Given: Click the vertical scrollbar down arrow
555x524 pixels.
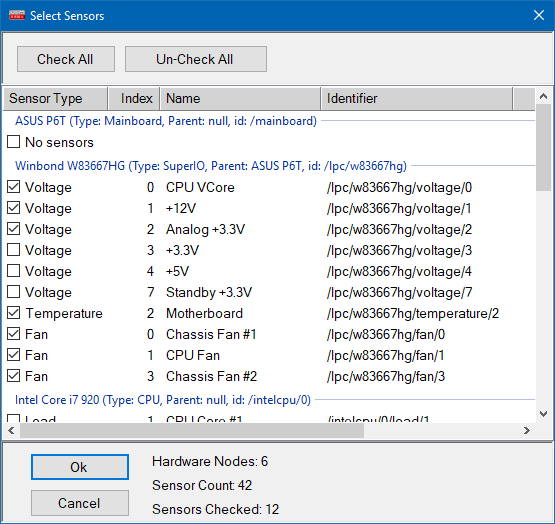Looking at the screenshot, I should tap(544, 414).
